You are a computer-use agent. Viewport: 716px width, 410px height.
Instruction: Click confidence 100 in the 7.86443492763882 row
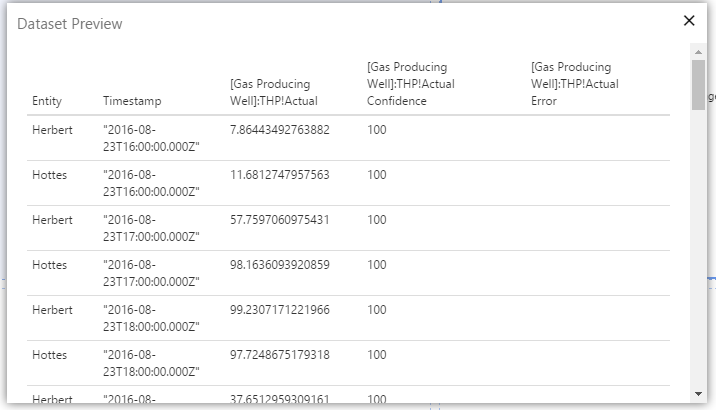377,130
